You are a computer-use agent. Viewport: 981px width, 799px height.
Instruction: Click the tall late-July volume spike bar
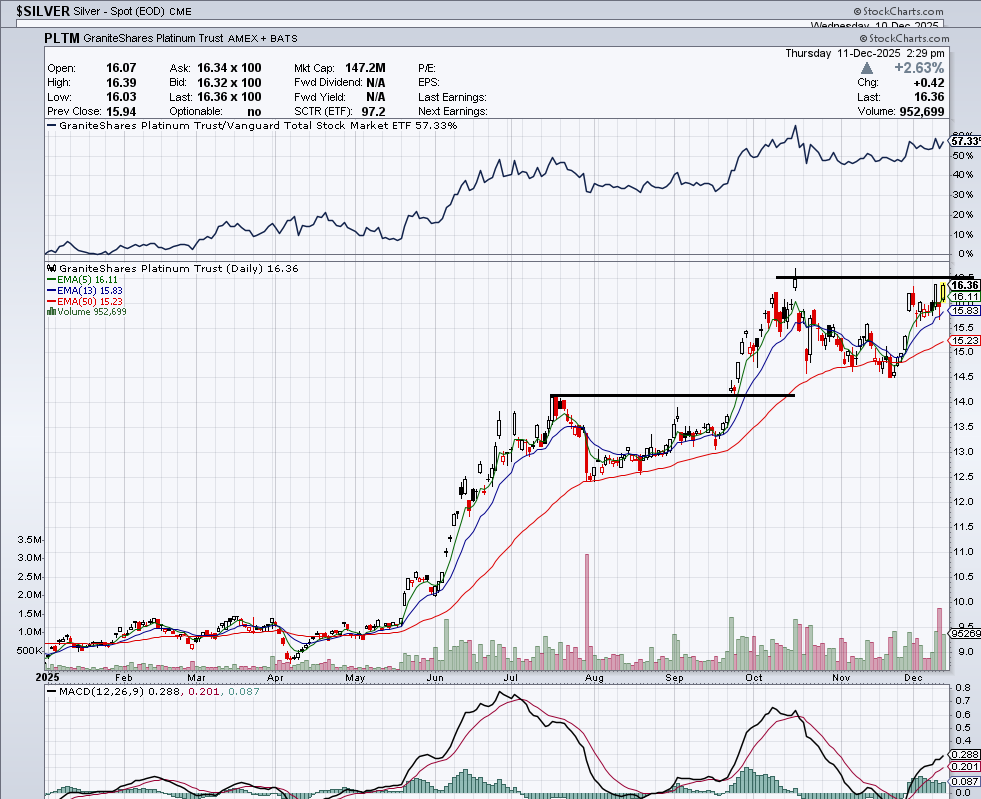[587, 612]
